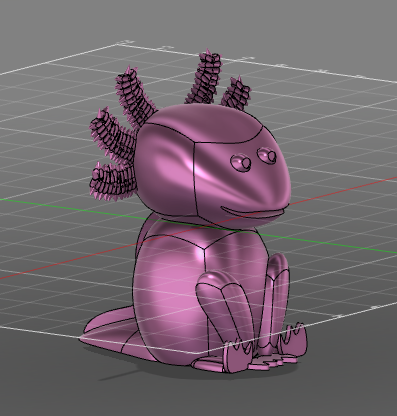Click the axolotl eye nearest the gills

241,163
